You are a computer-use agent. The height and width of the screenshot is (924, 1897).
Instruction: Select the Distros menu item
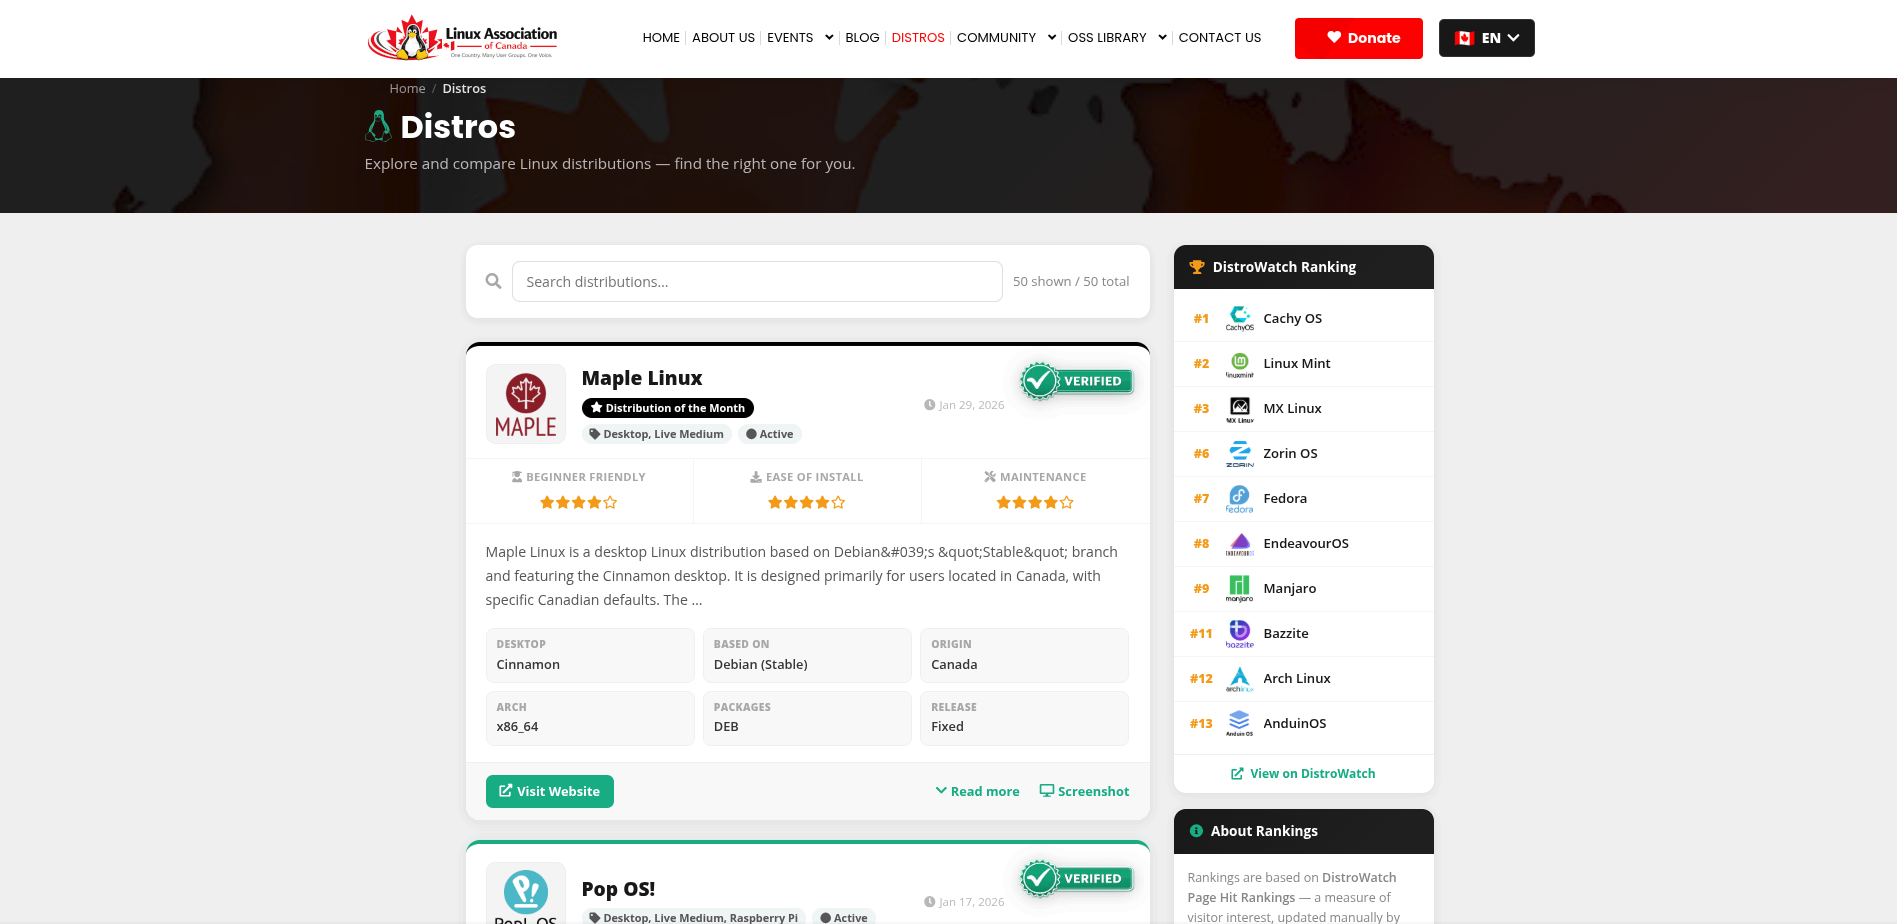click(918, 38)
